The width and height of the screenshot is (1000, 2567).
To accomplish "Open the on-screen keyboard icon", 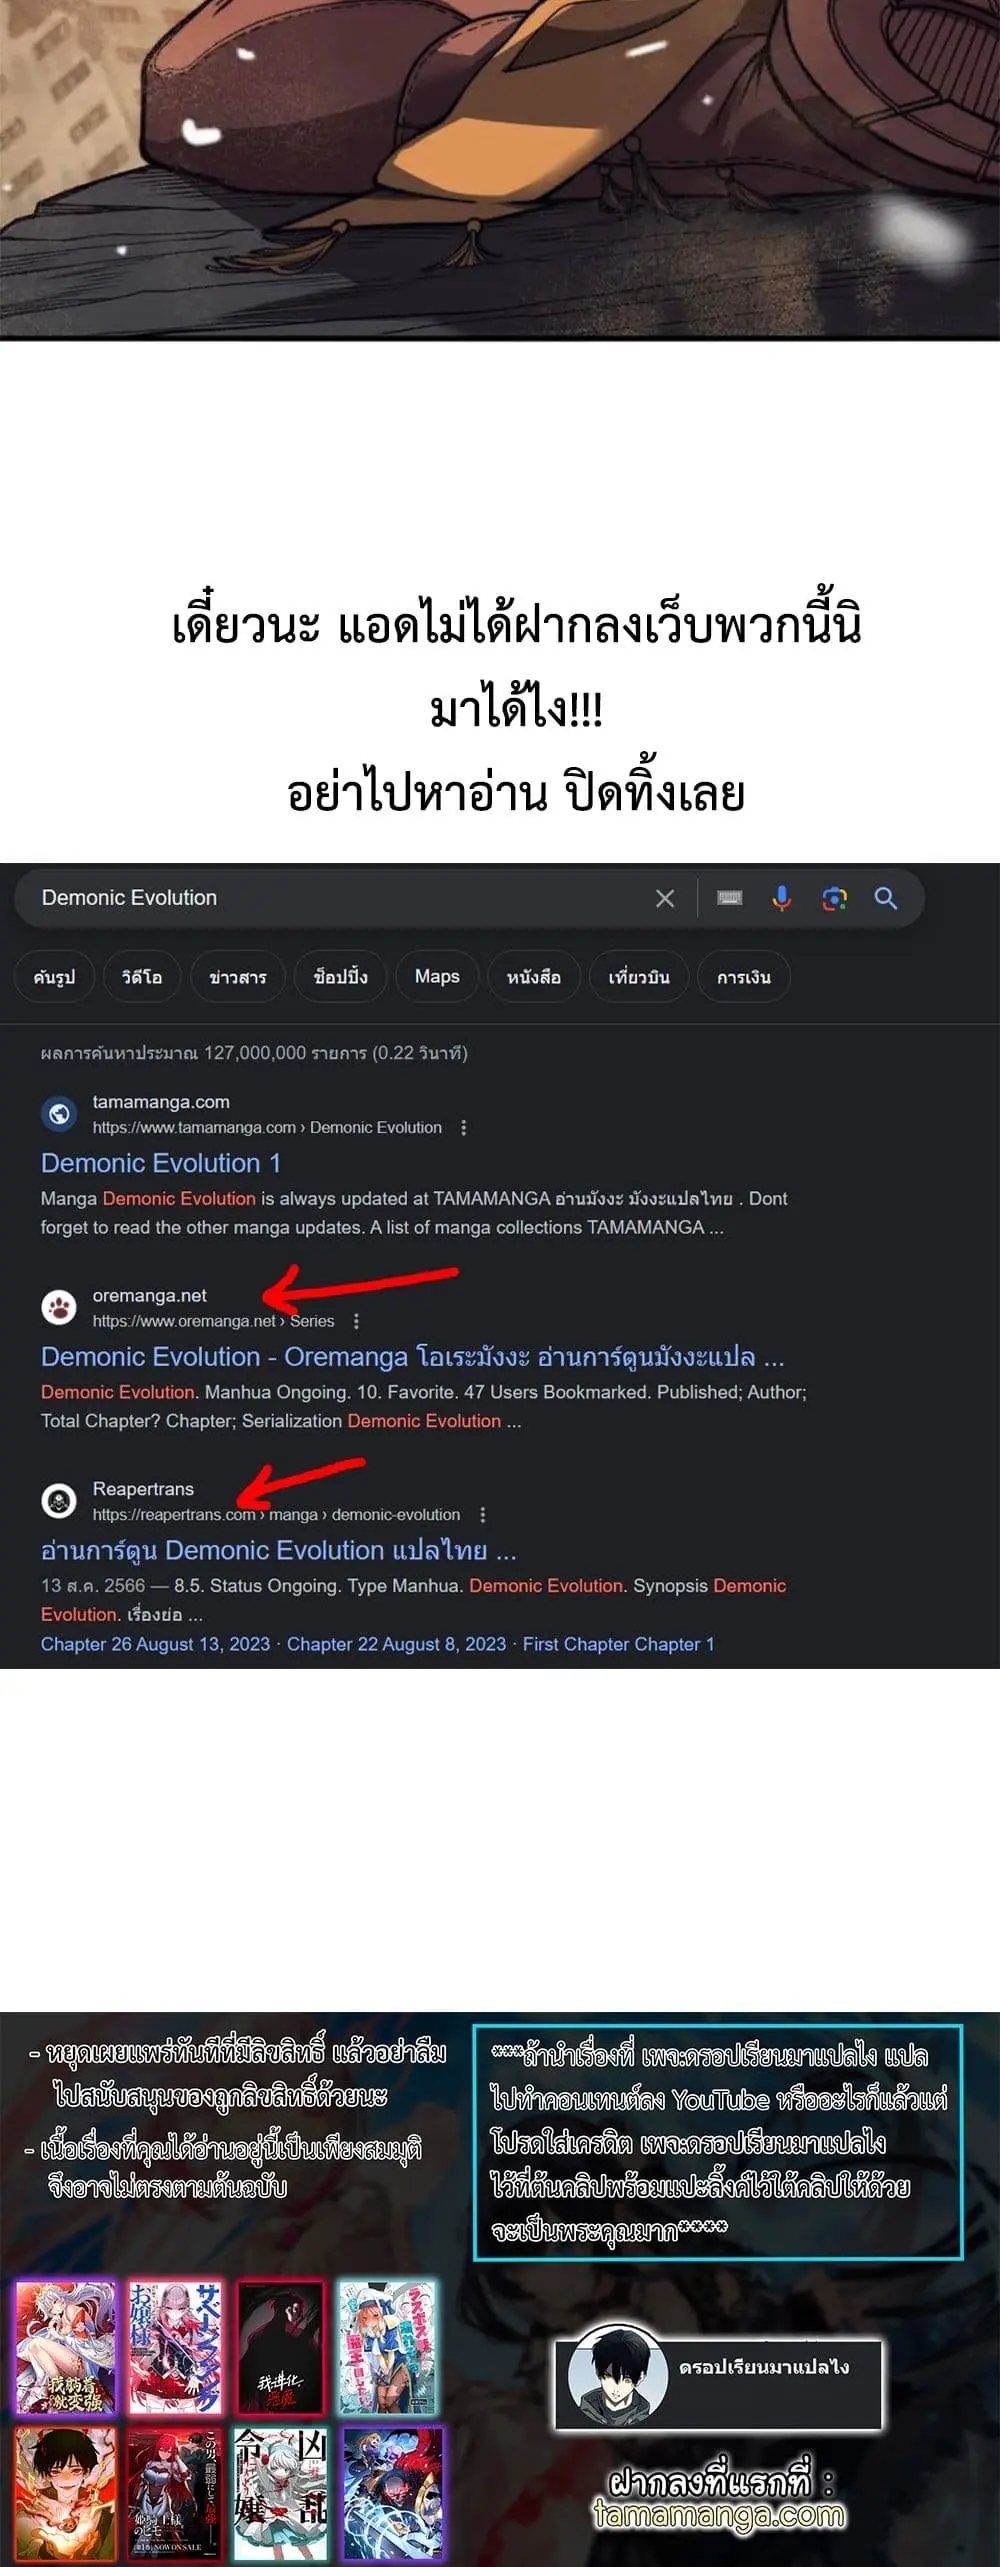I will (x=730, y=898).
